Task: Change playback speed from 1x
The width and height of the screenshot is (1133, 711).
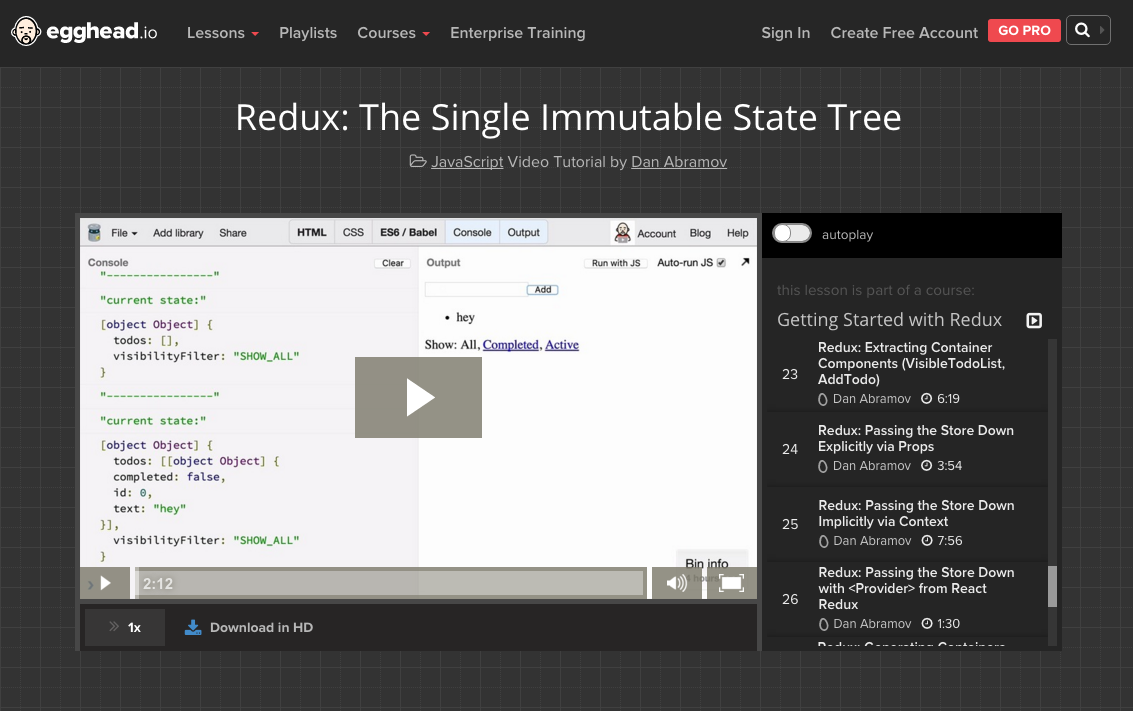Action: click(x=125, y=627)
